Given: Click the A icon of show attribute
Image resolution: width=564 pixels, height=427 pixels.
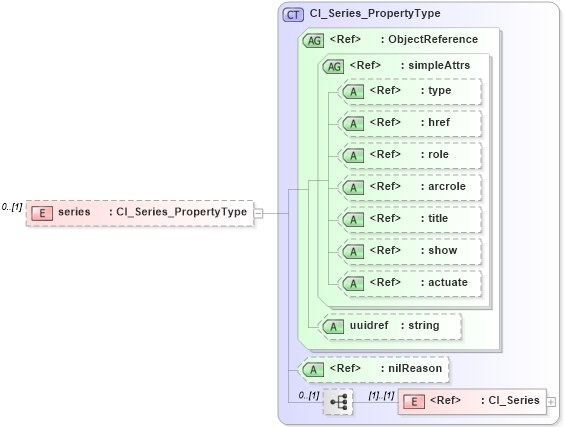Looking at the screenshot, I should 353,252.
